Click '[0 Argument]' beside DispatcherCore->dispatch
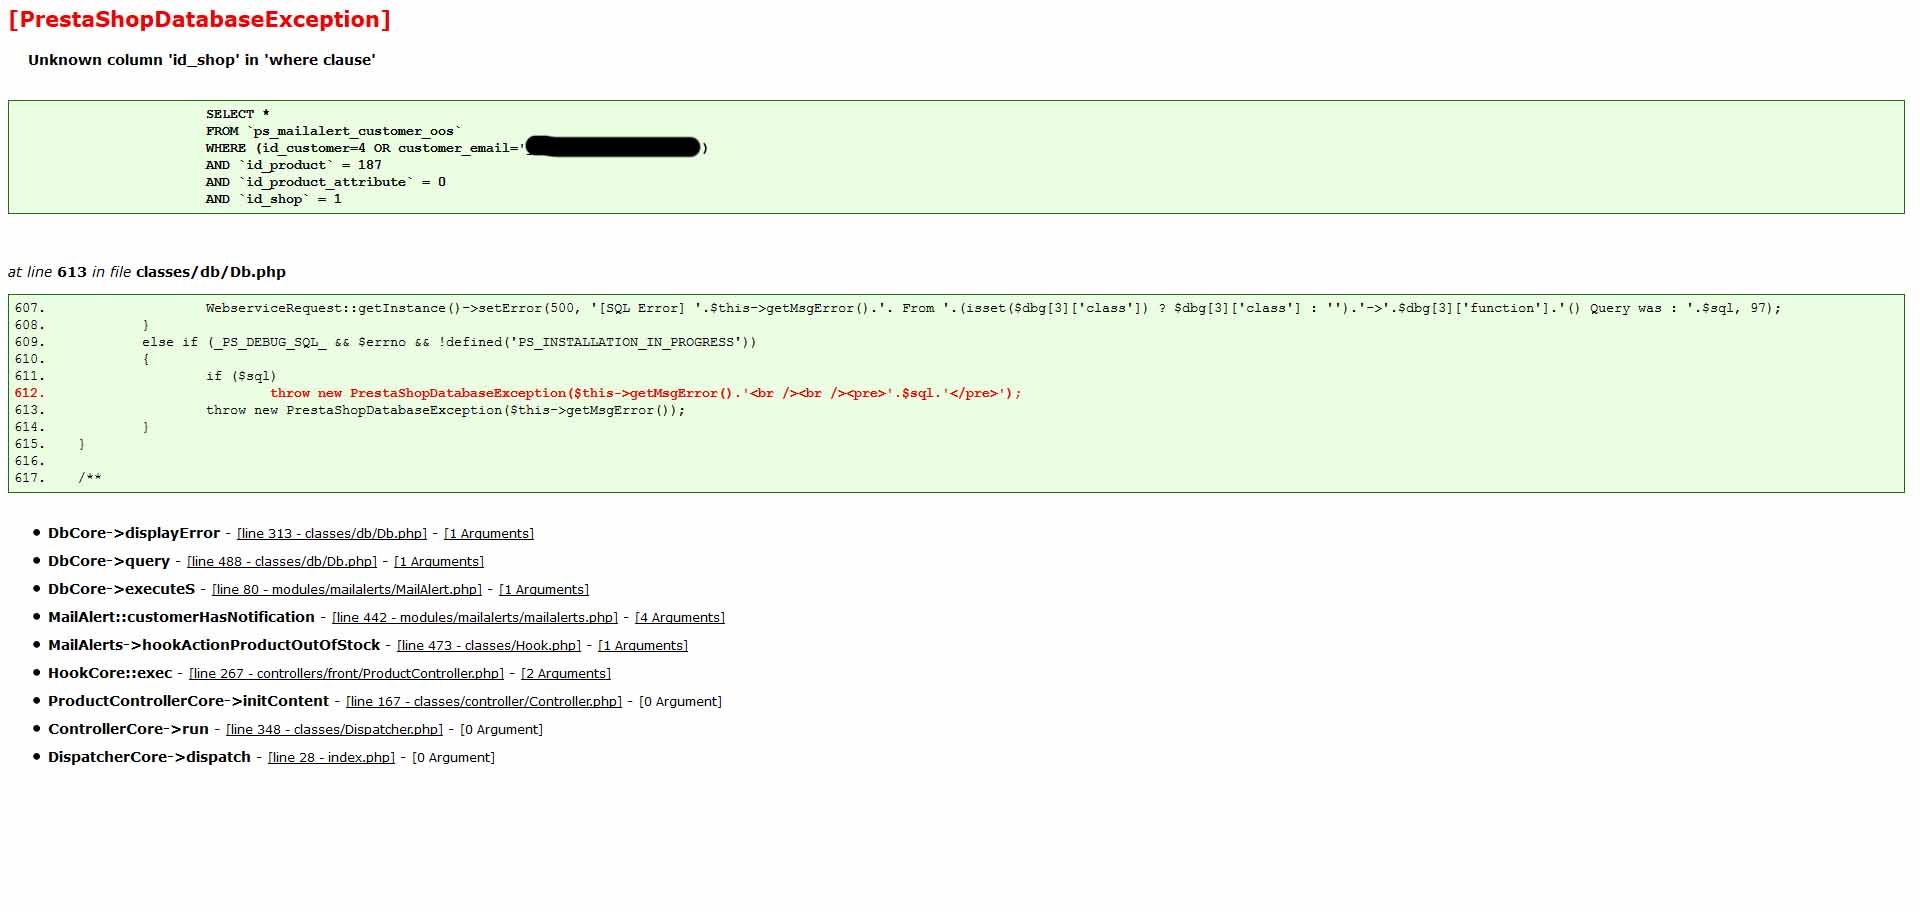 click(x=453, y=758)
